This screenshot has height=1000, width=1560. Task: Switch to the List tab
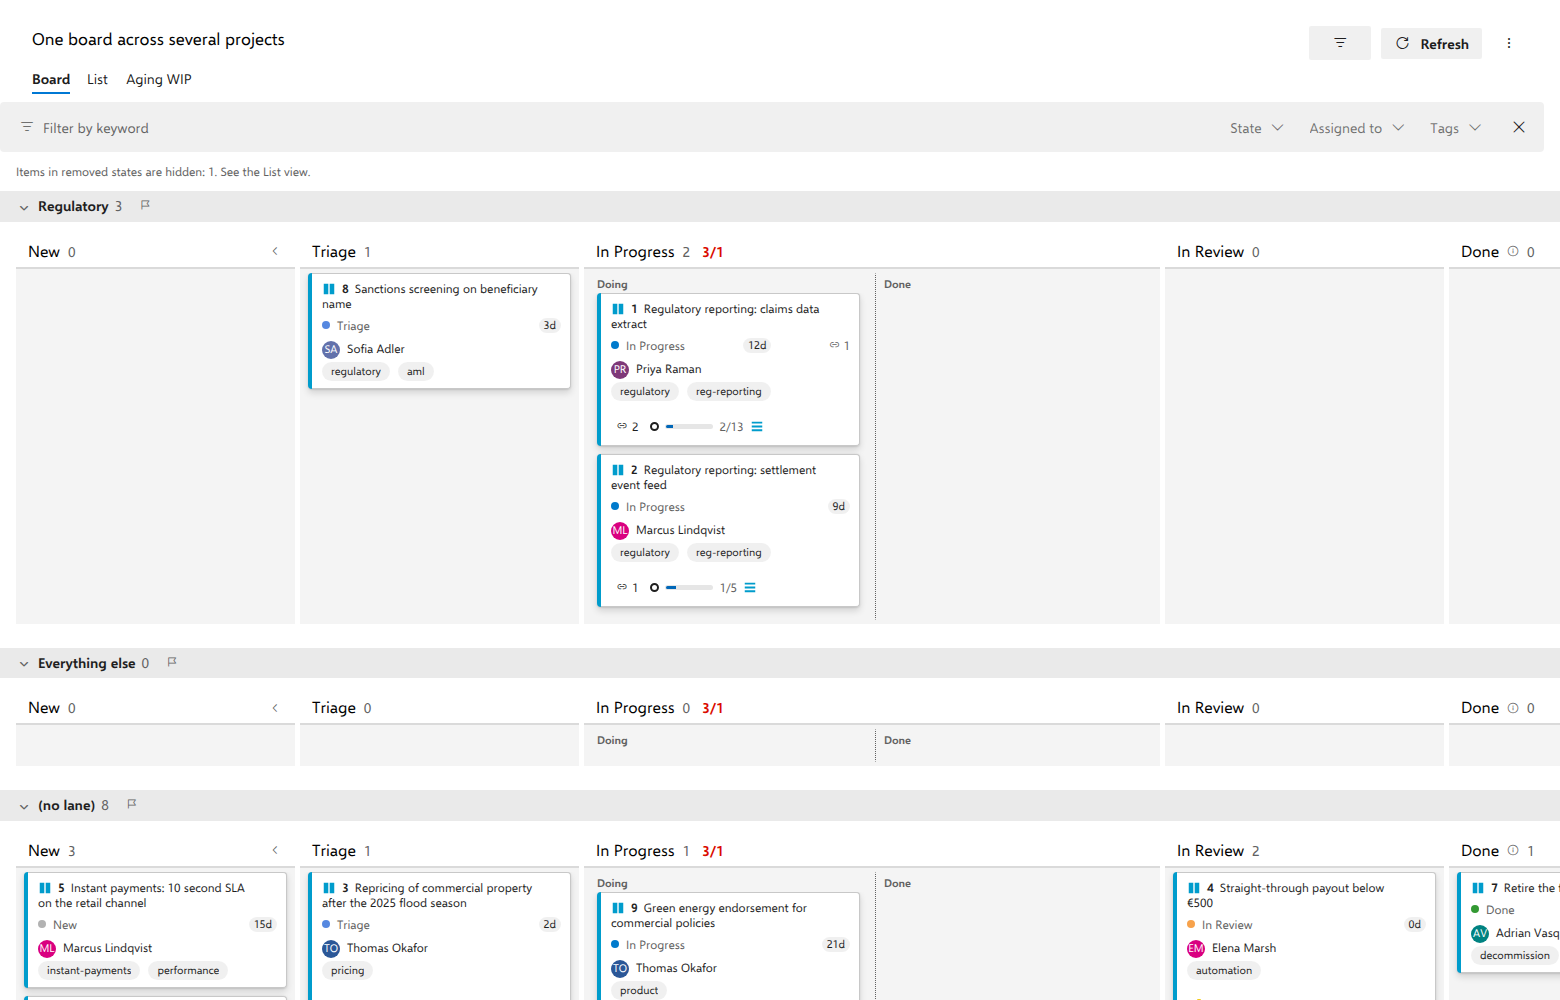coord(97,80)
